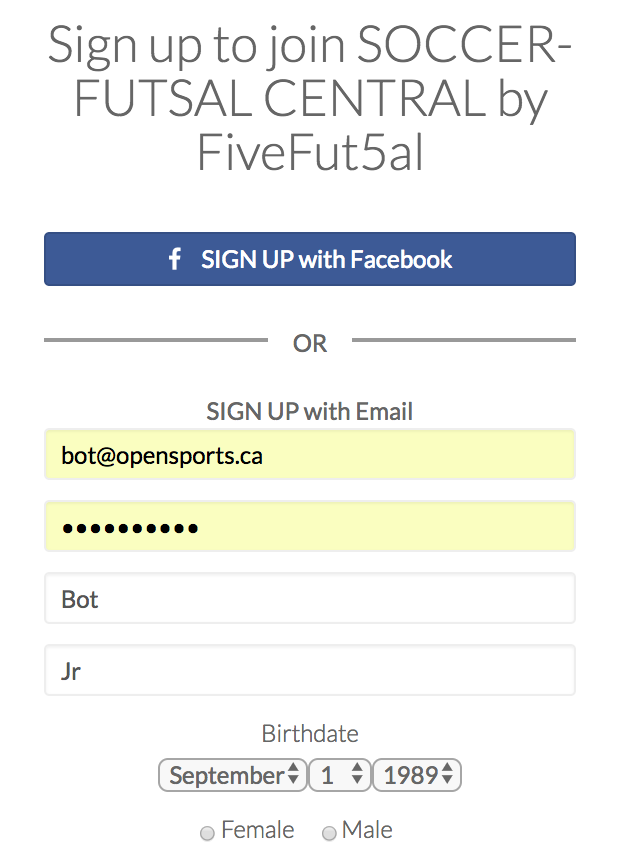Select the first name field showing Bot
626x858 pixels.
[x=310, y=599]
